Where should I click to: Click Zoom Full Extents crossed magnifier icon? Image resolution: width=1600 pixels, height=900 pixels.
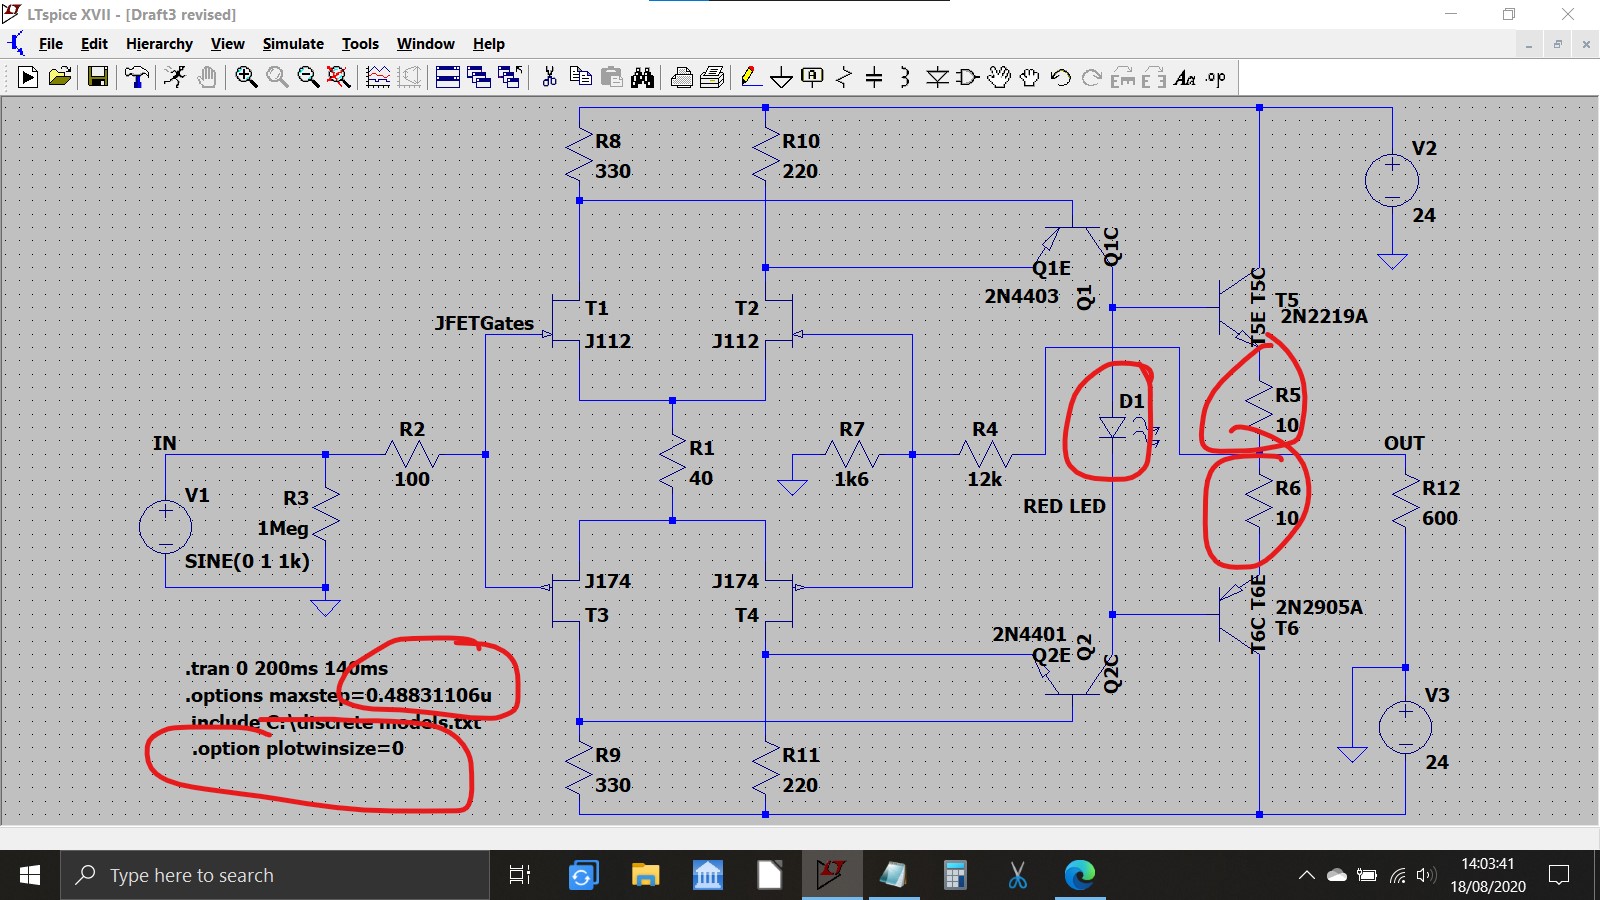(339, 77)
